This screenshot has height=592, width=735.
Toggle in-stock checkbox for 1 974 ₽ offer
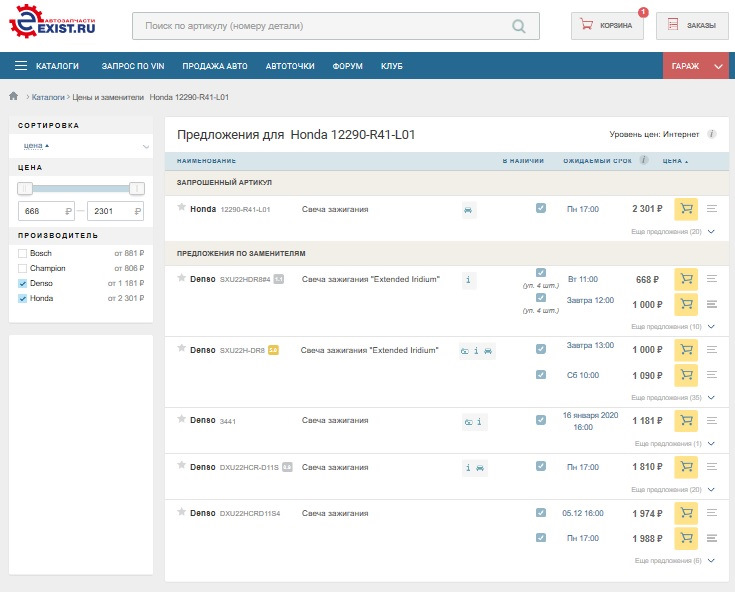pyautogui.click(x=541, y=512)
